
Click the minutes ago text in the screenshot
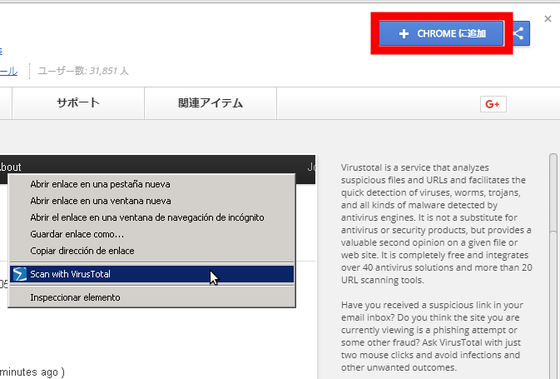(32, 372)
